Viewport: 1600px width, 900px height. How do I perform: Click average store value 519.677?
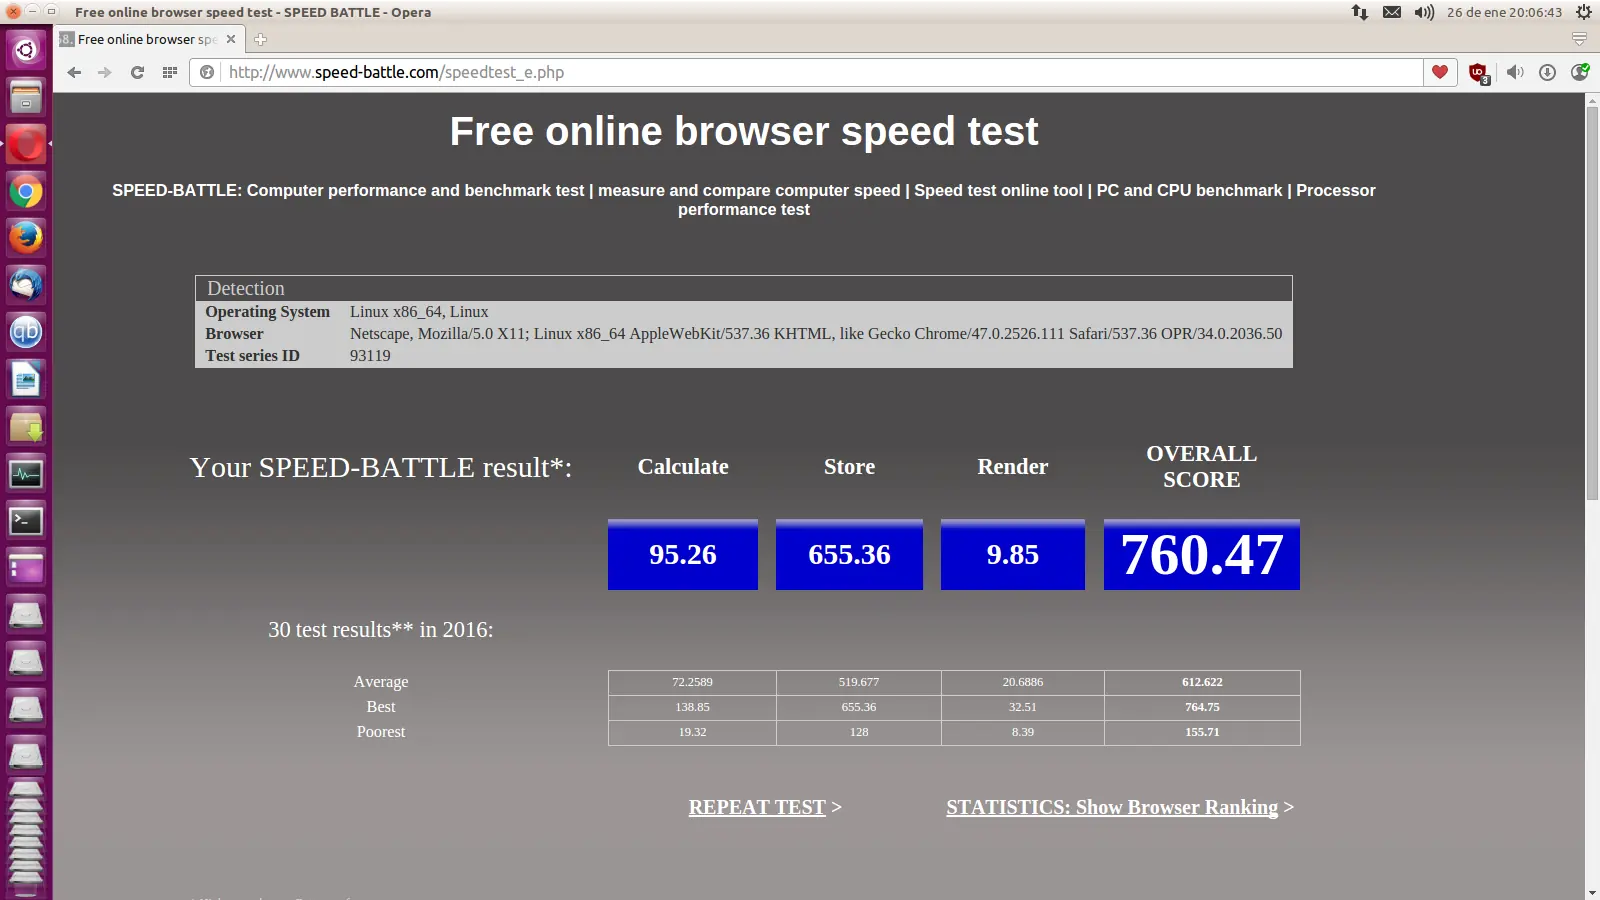[x=859, y=682]
